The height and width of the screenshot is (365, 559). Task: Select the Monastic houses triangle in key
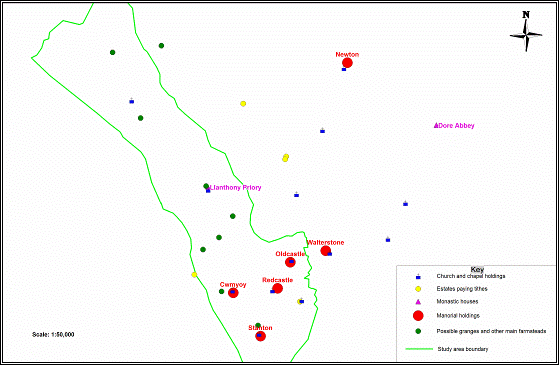pos(418,302)
